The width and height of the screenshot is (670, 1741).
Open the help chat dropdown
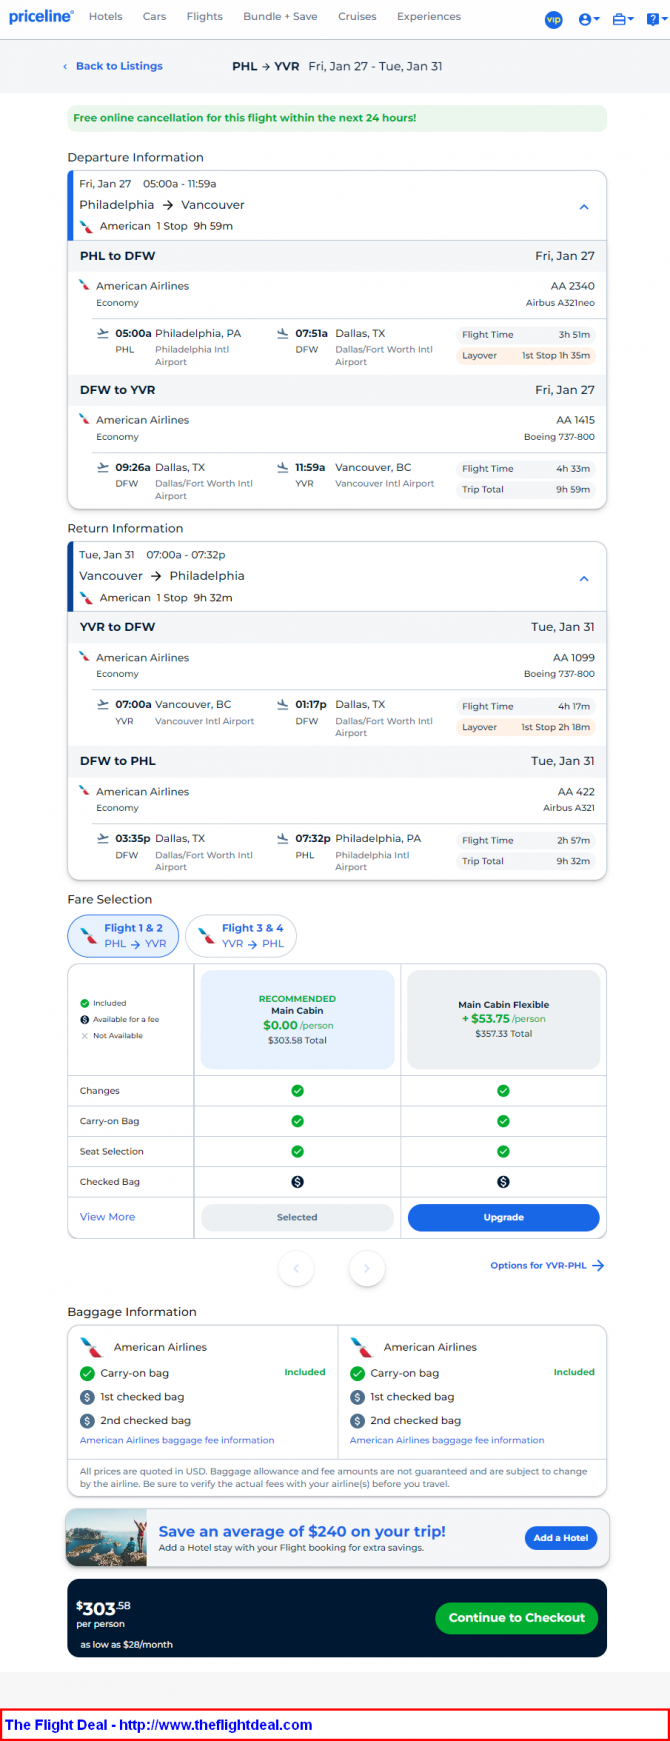pyautogui.click(x=655, y=19)
